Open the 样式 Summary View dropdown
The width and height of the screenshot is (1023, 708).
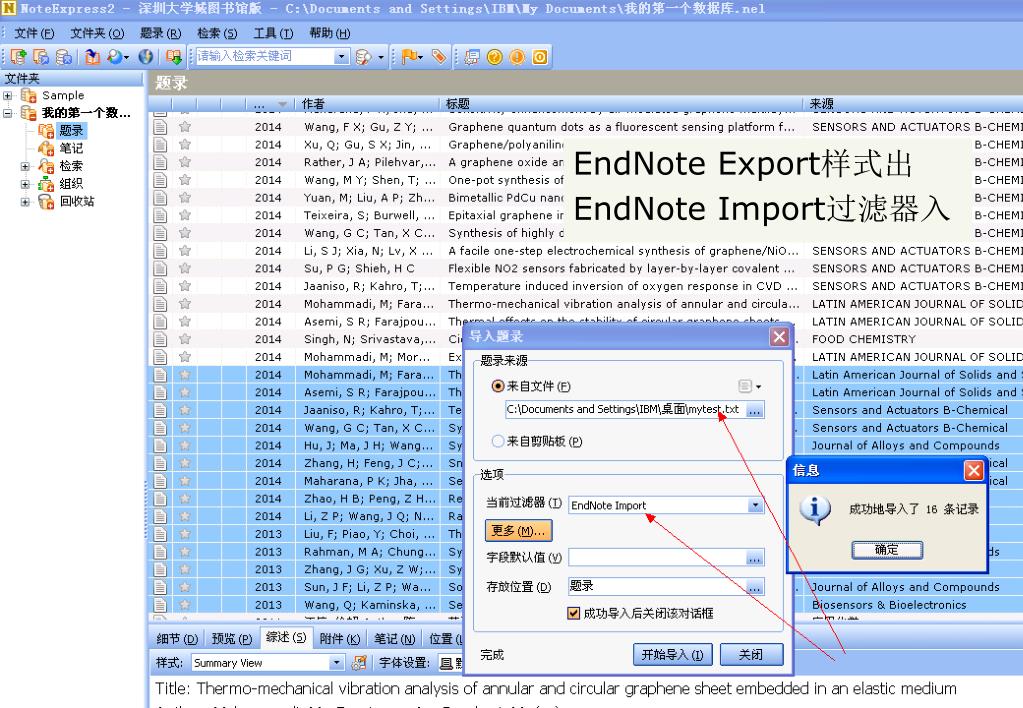[336, 663]
